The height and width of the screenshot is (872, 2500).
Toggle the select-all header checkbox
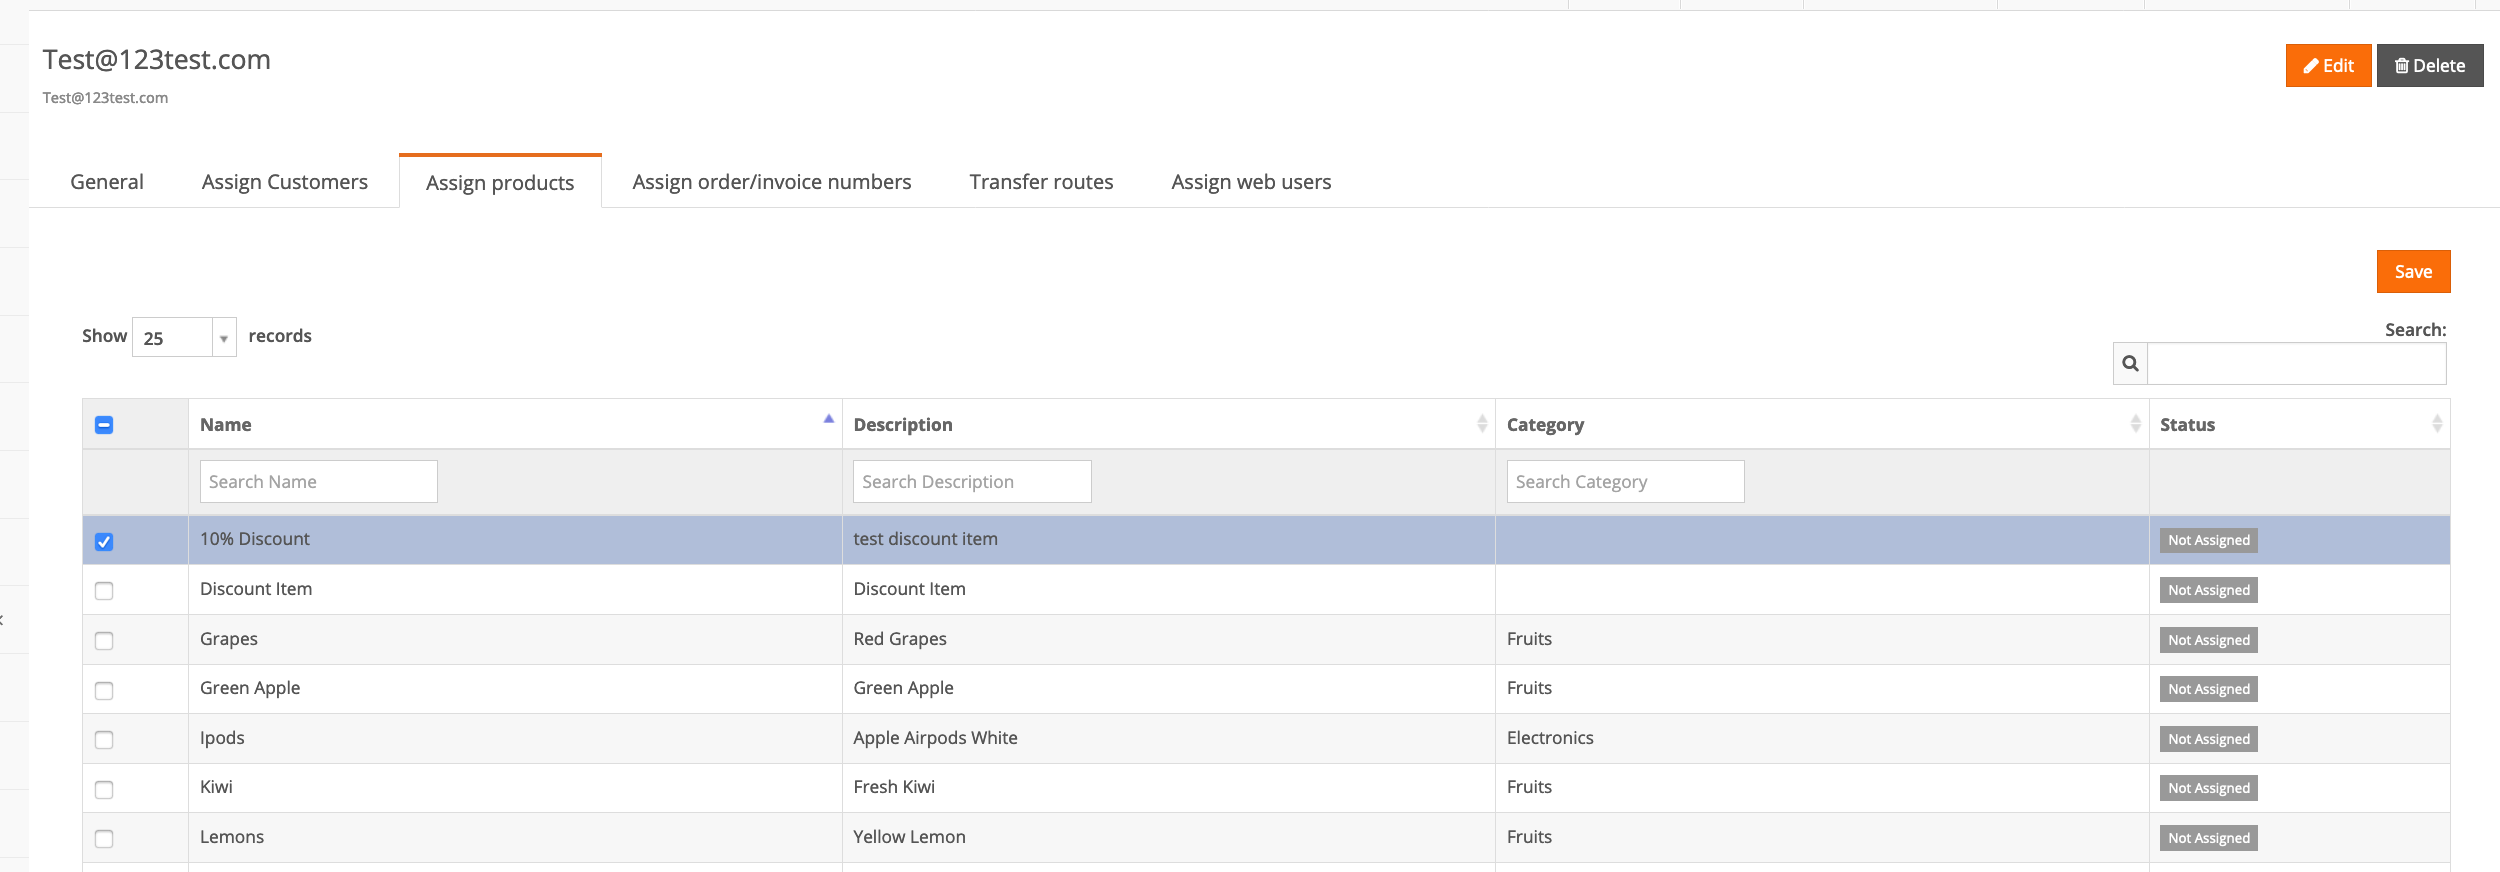[104, 425]
